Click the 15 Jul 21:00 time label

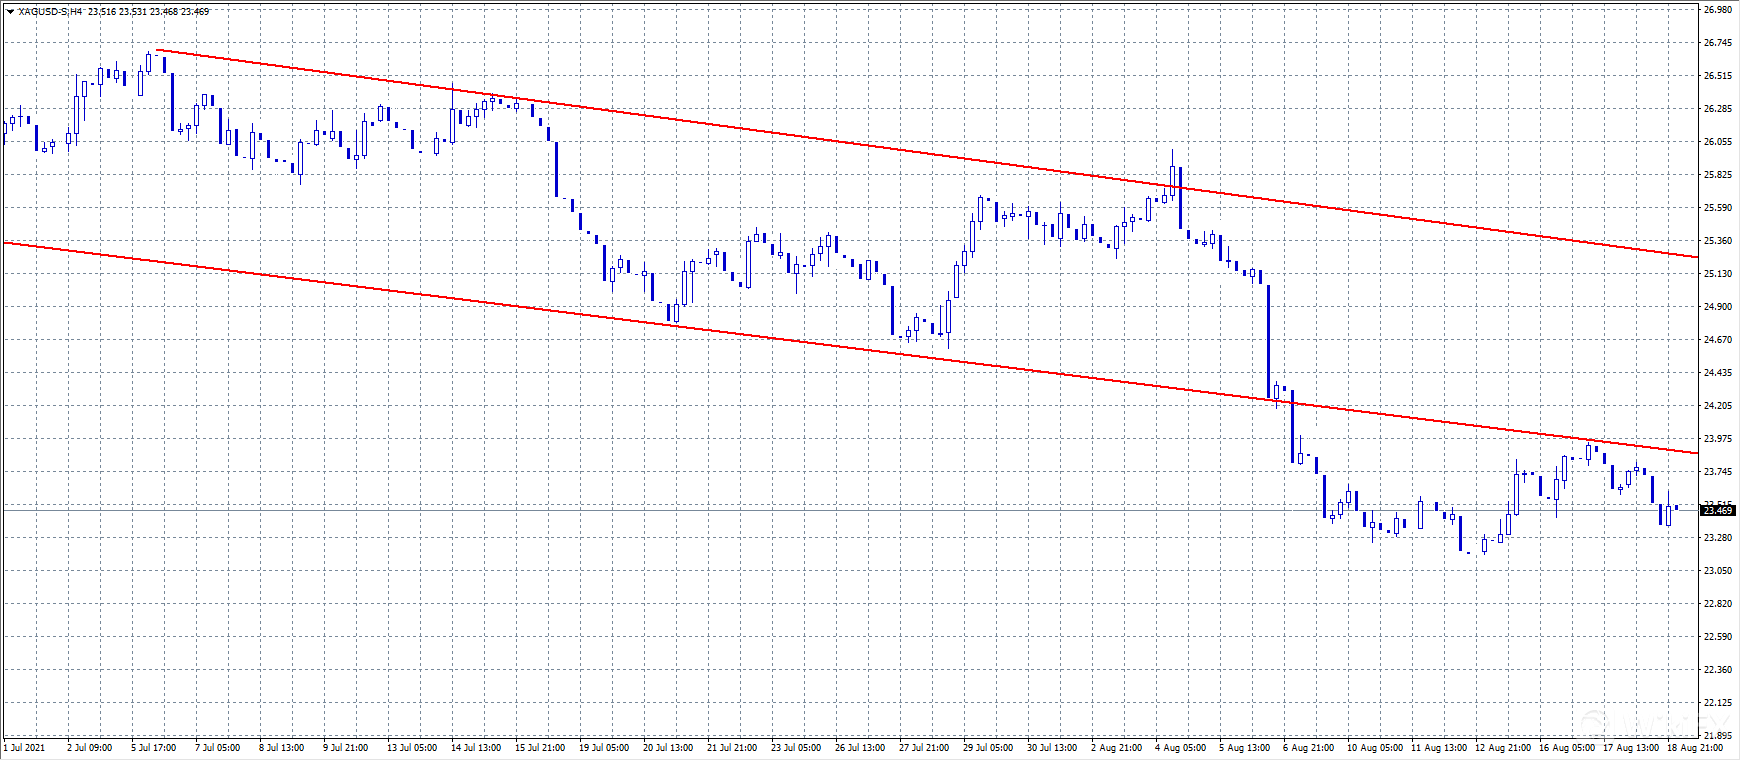pos(540,748)
